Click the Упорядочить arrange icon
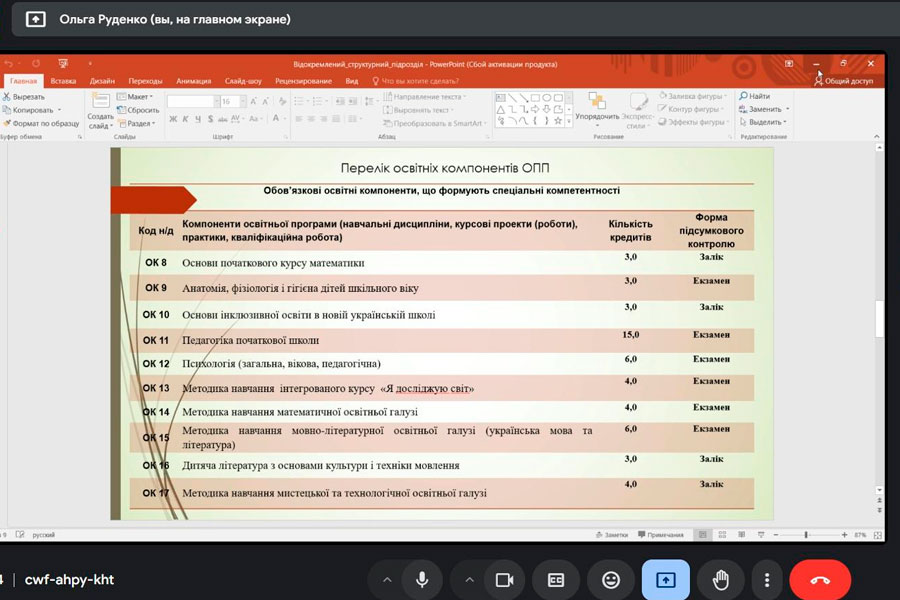 [x=597, y=102]
